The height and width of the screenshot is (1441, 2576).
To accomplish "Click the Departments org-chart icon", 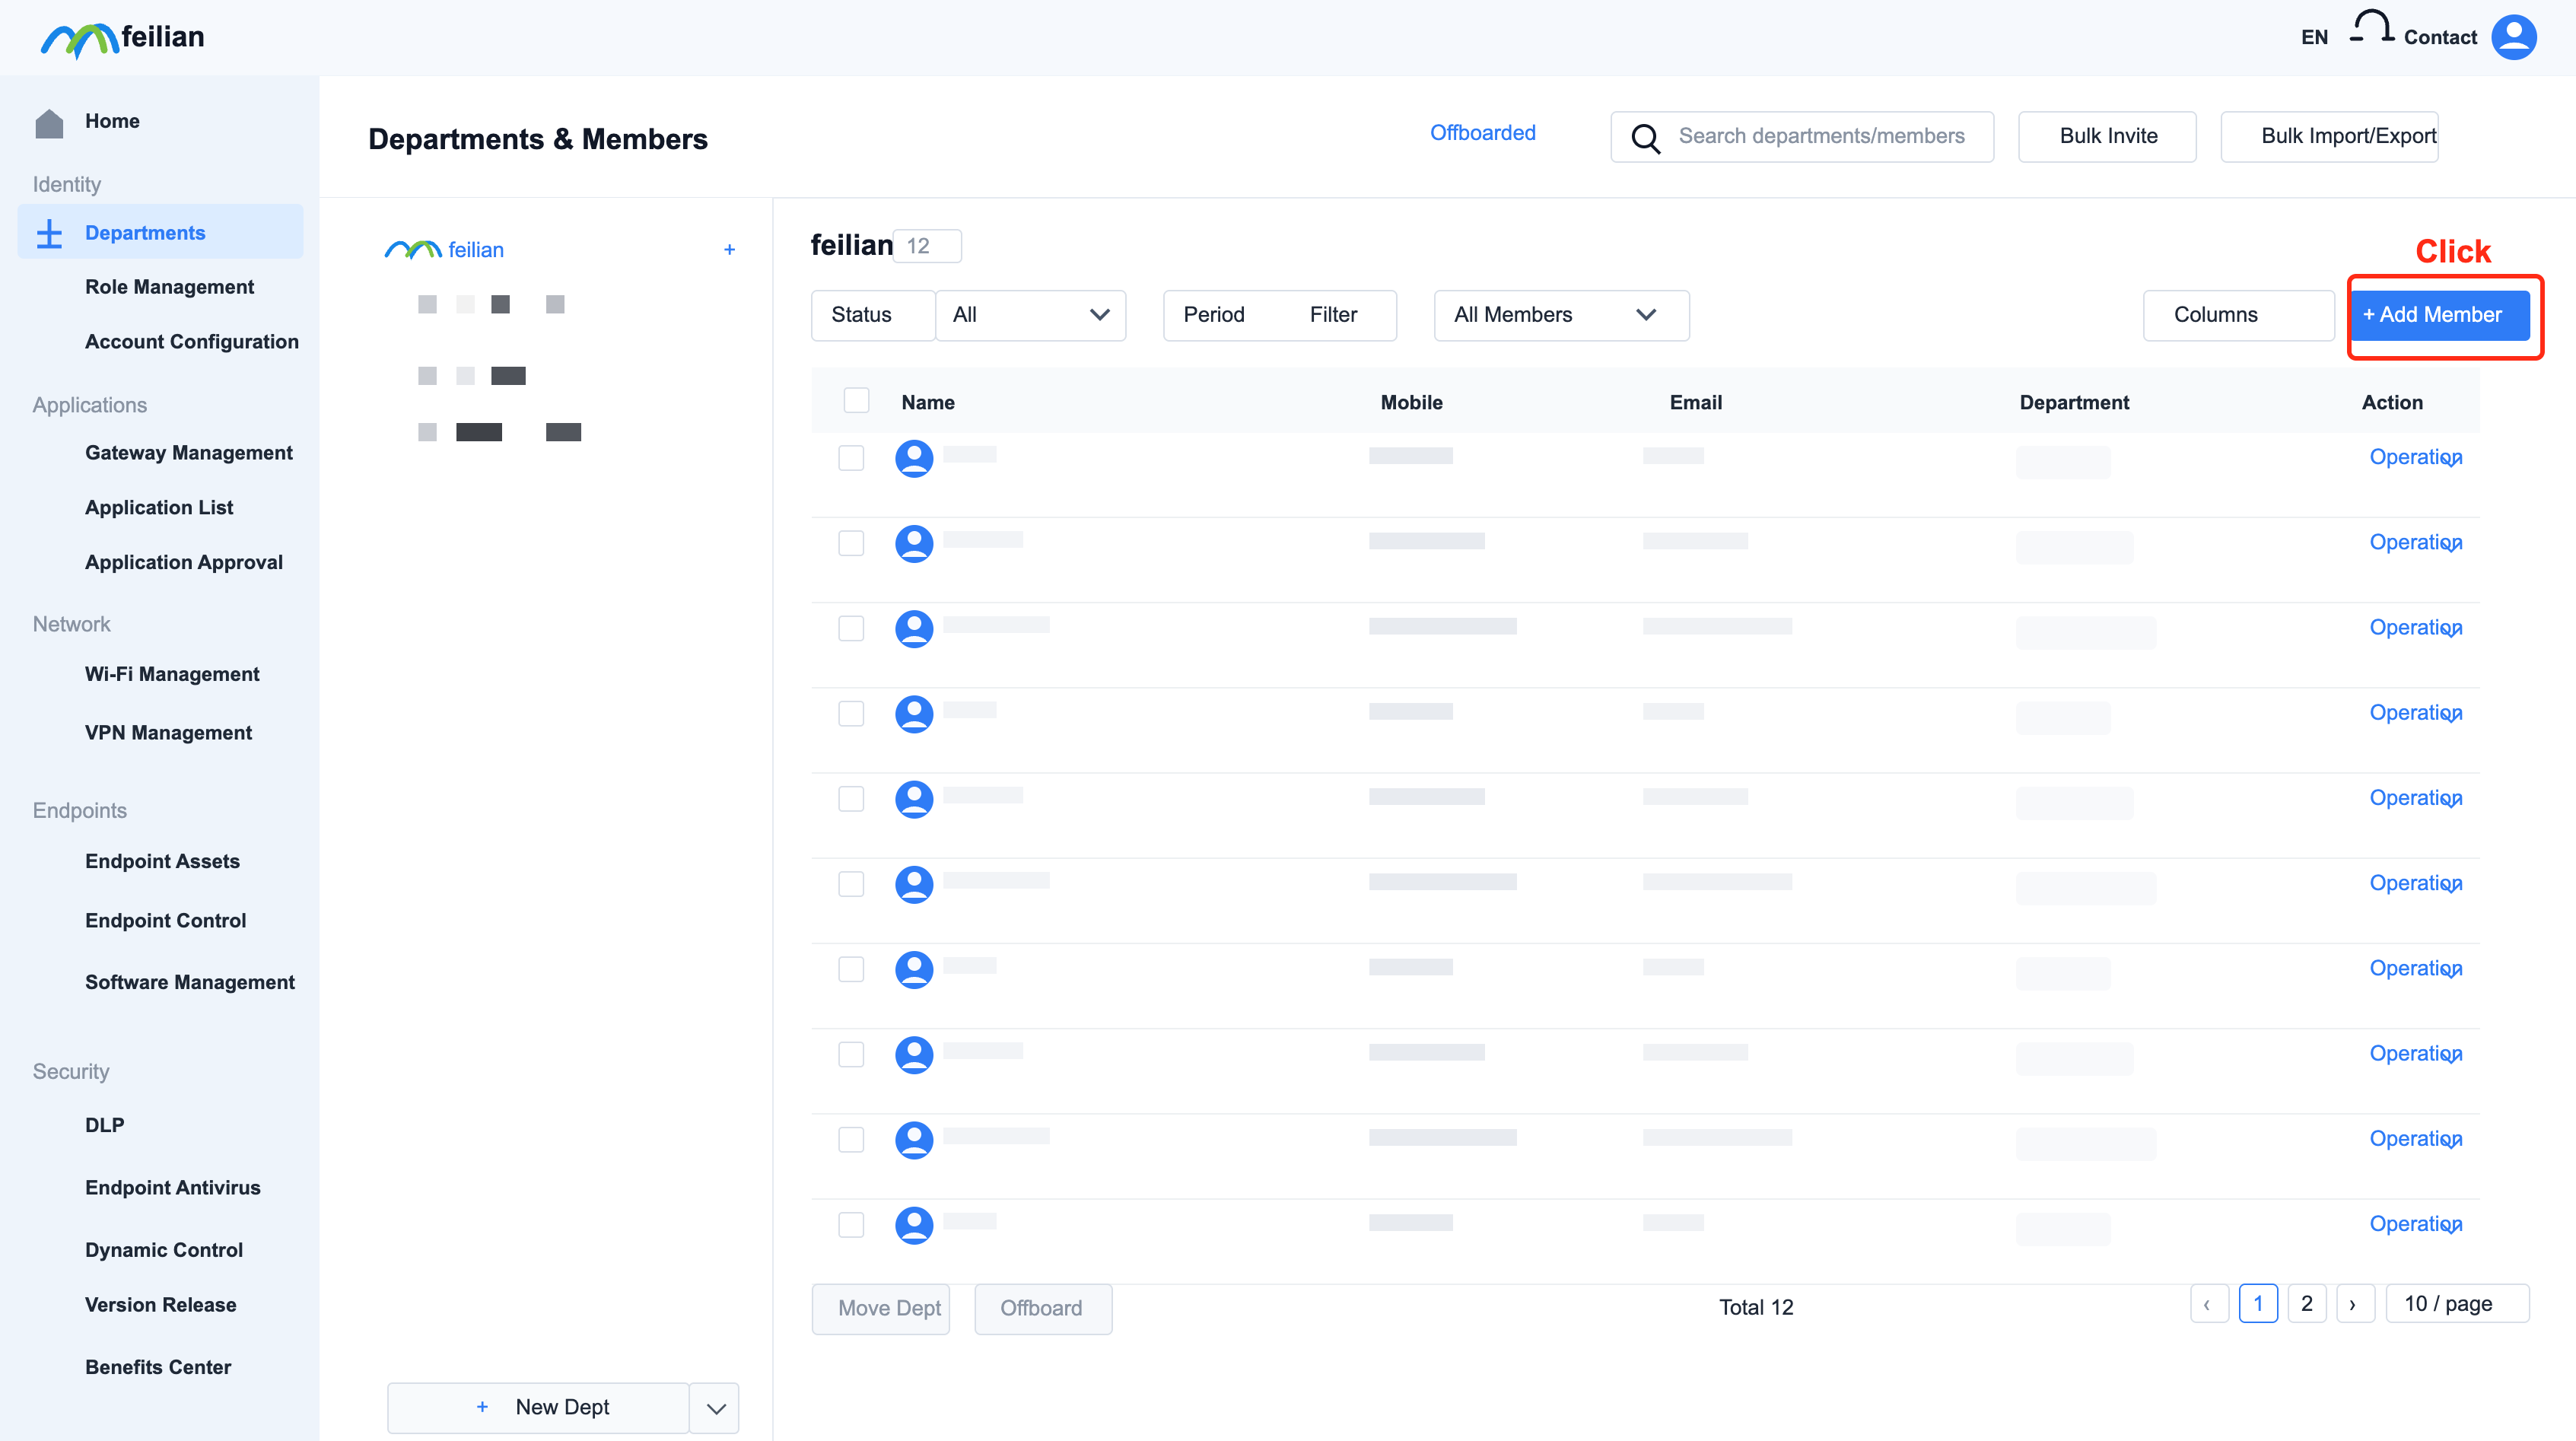I will pyautogui.click(x=49, y=233).
